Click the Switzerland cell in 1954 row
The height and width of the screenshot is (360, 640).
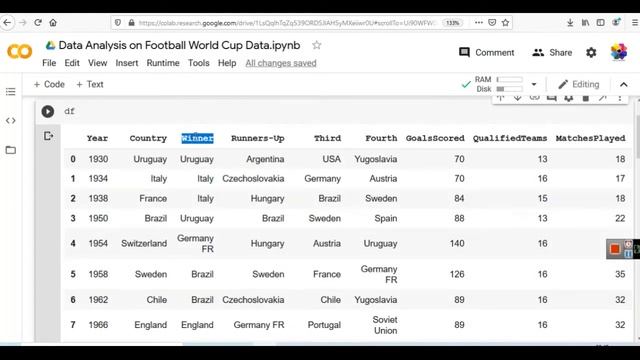pos(144,243)
